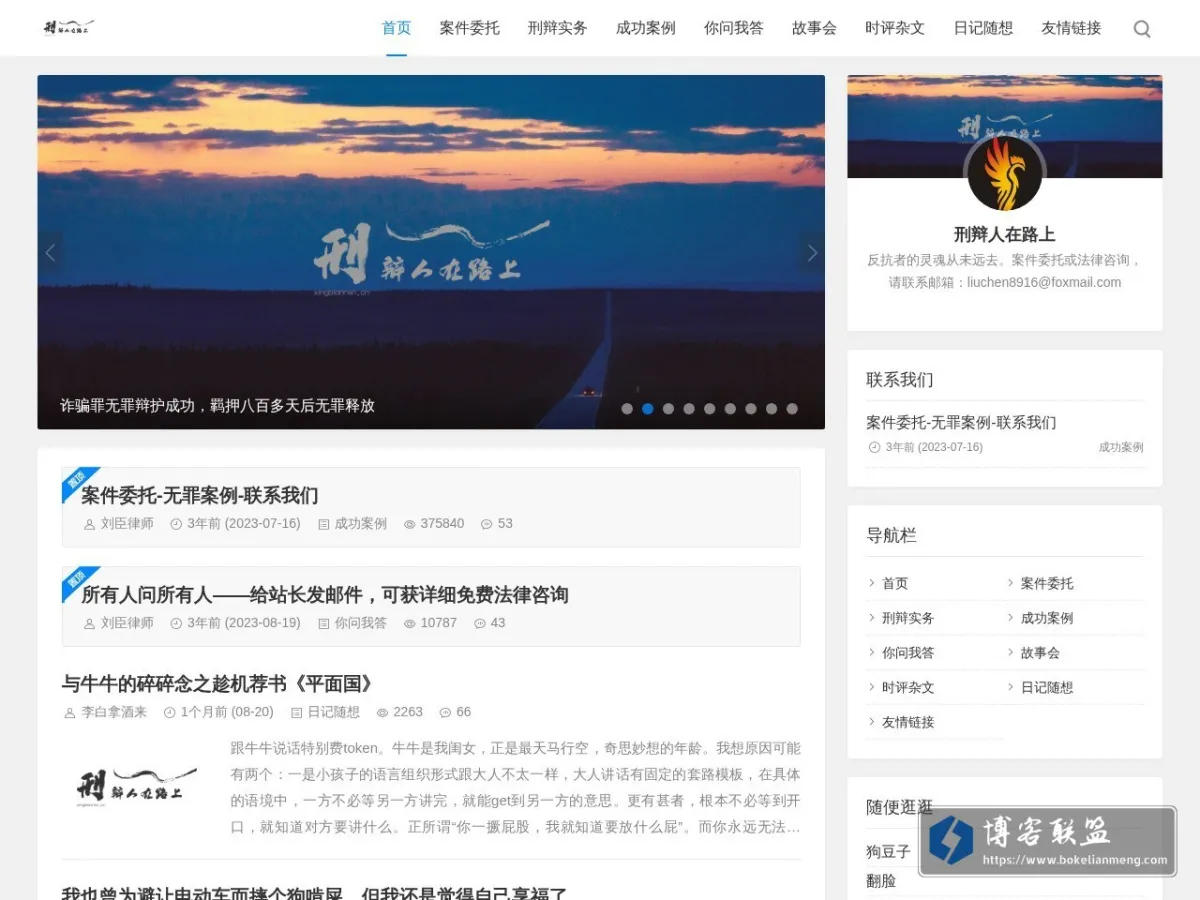Select first carousel dot indicator
The height and width of the screenshot is (900, 1200).
click(x=627, y=409)
